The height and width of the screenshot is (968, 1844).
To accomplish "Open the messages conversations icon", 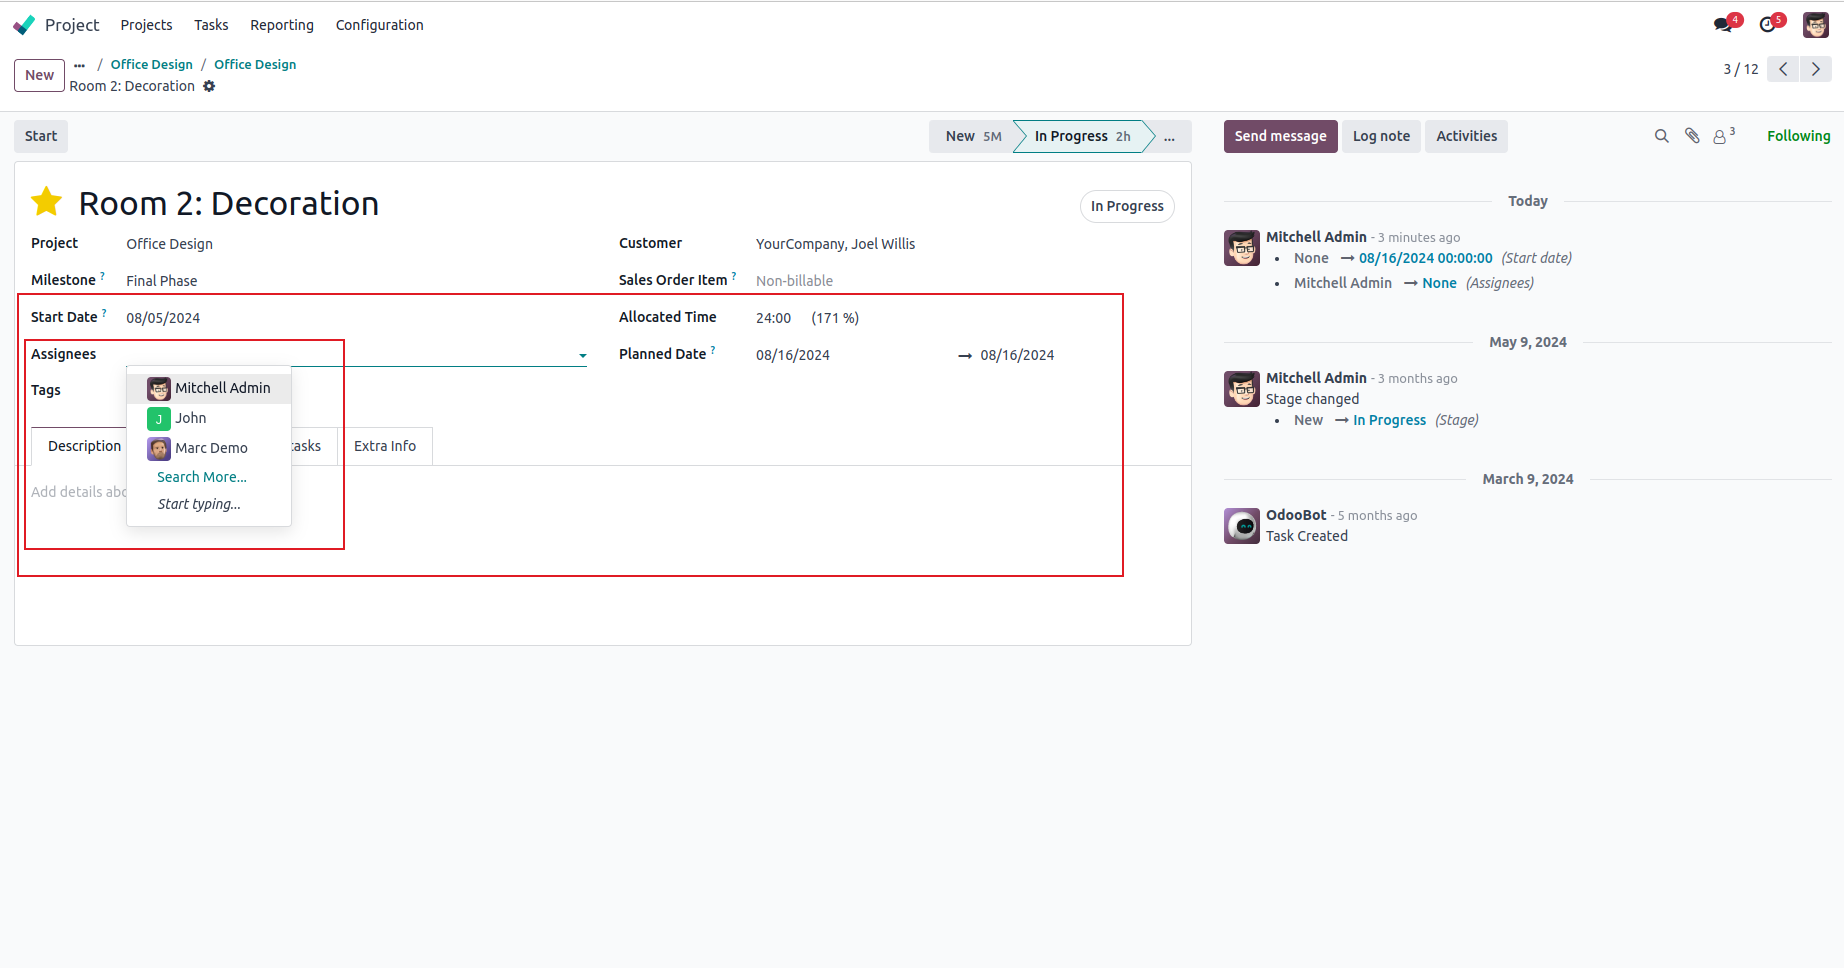I will [1724, 25].
